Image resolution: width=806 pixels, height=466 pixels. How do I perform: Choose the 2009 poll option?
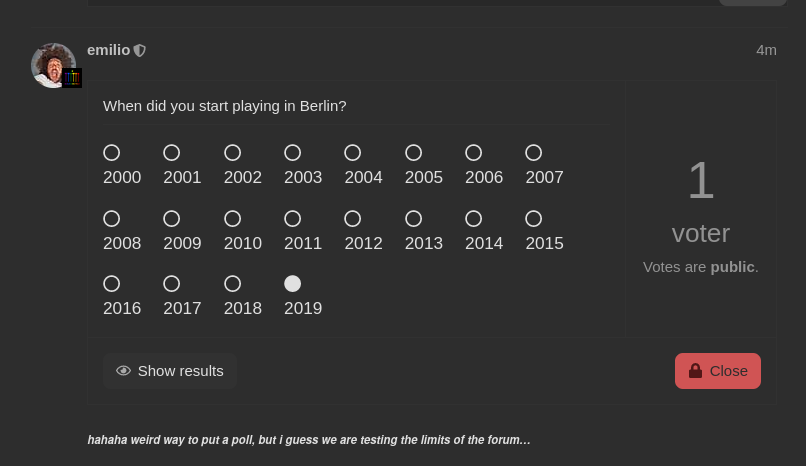172,219
